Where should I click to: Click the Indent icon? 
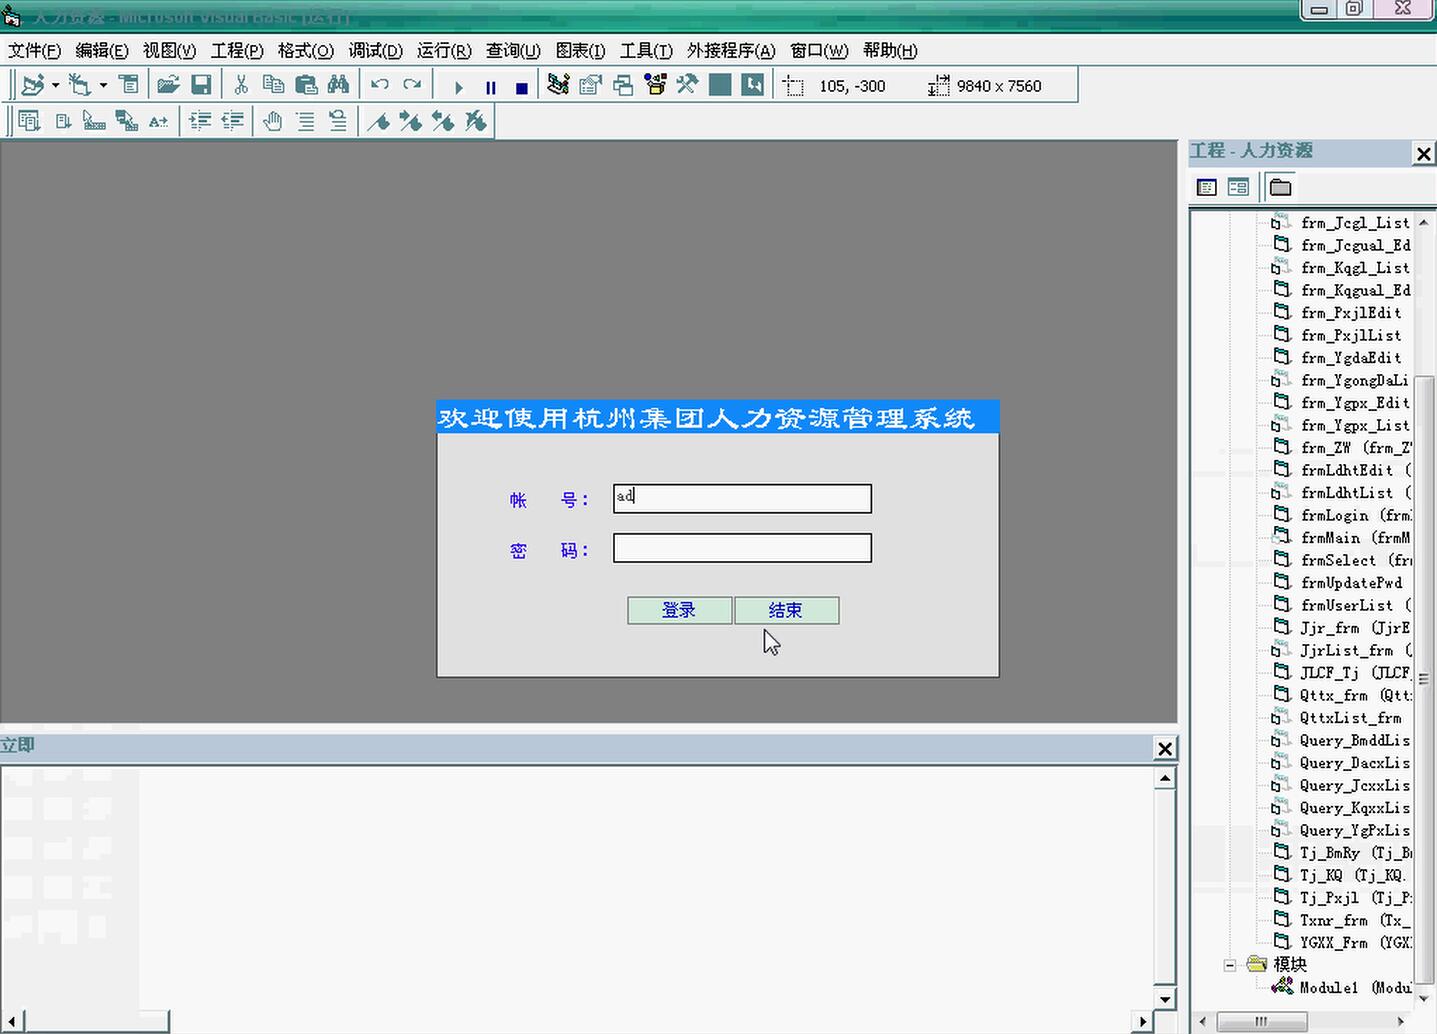200,121
